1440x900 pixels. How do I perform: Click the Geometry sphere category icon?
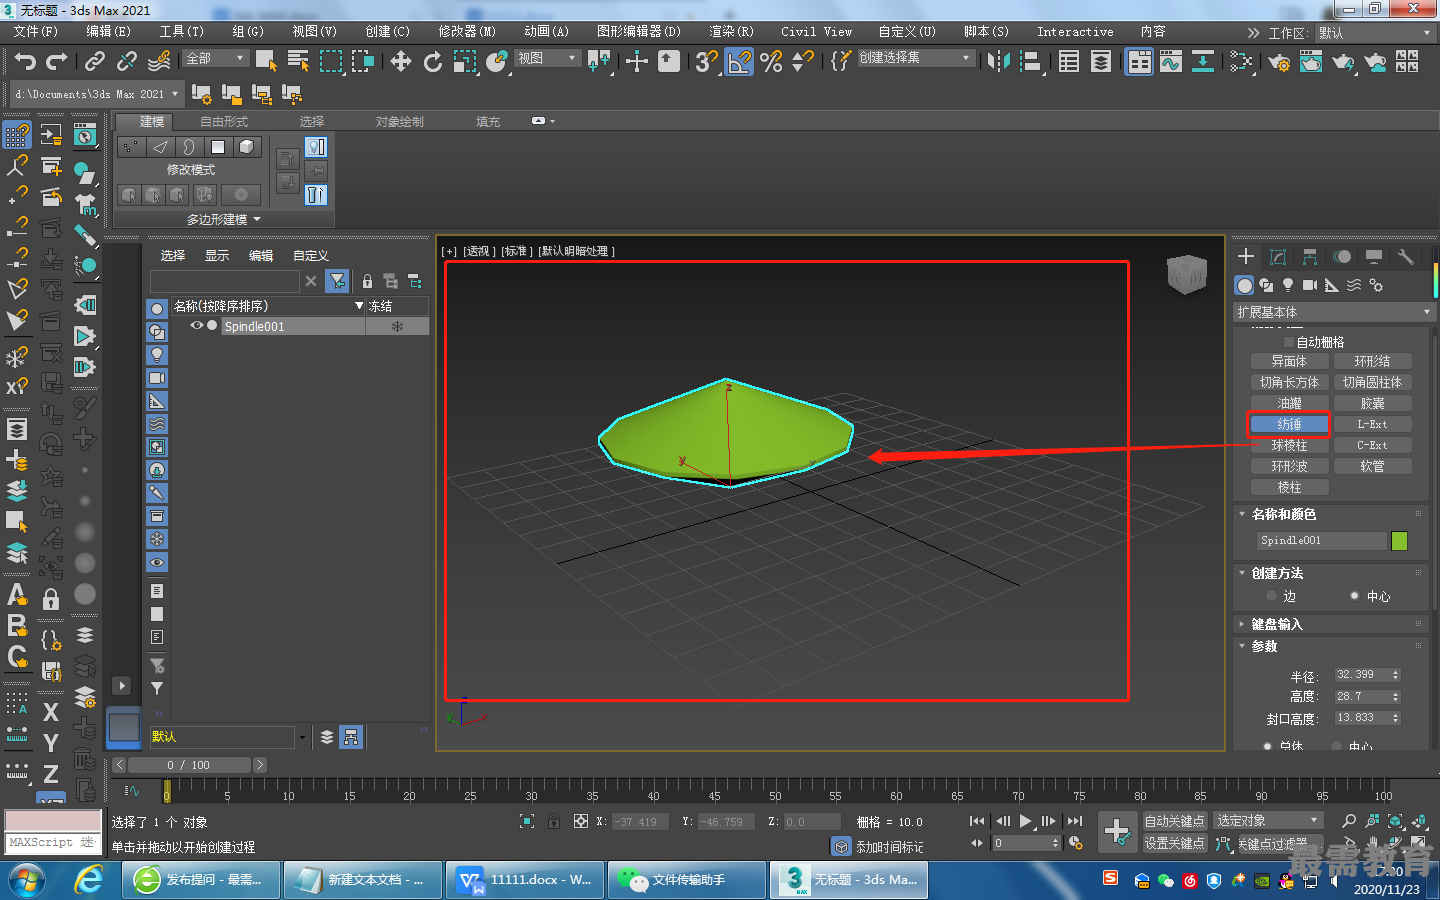click(1244, 285)
